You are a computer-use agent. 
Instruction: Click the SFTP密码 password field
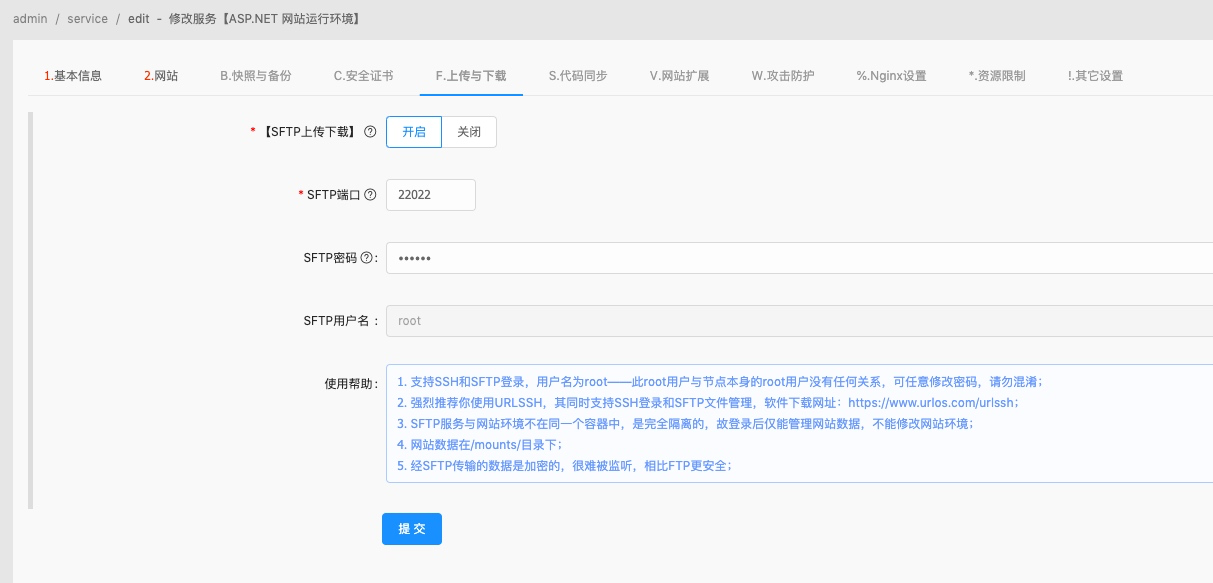tap(600, 258)
